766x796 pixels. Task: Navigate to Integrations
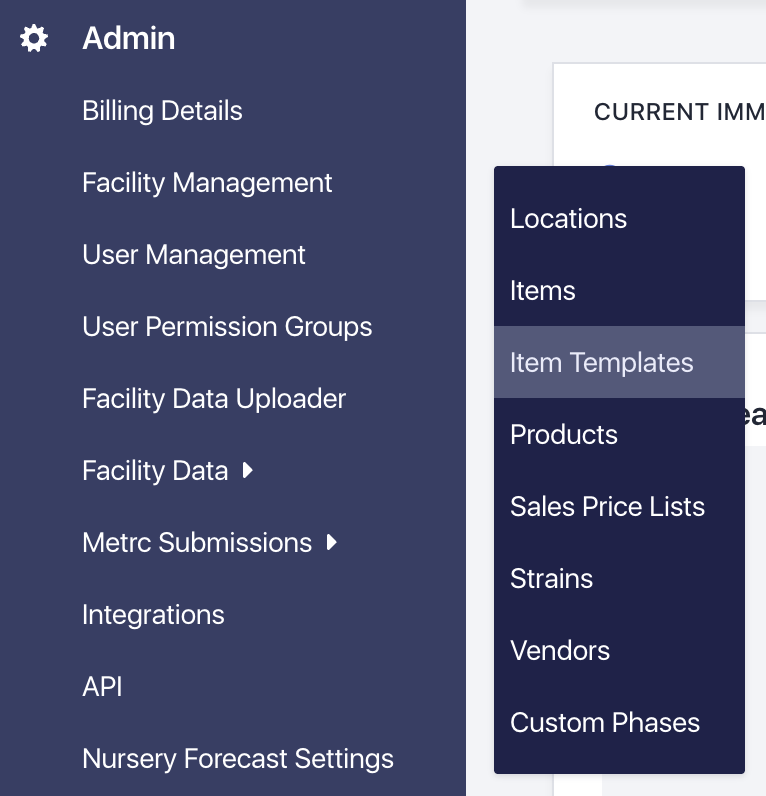click(153, 615)
